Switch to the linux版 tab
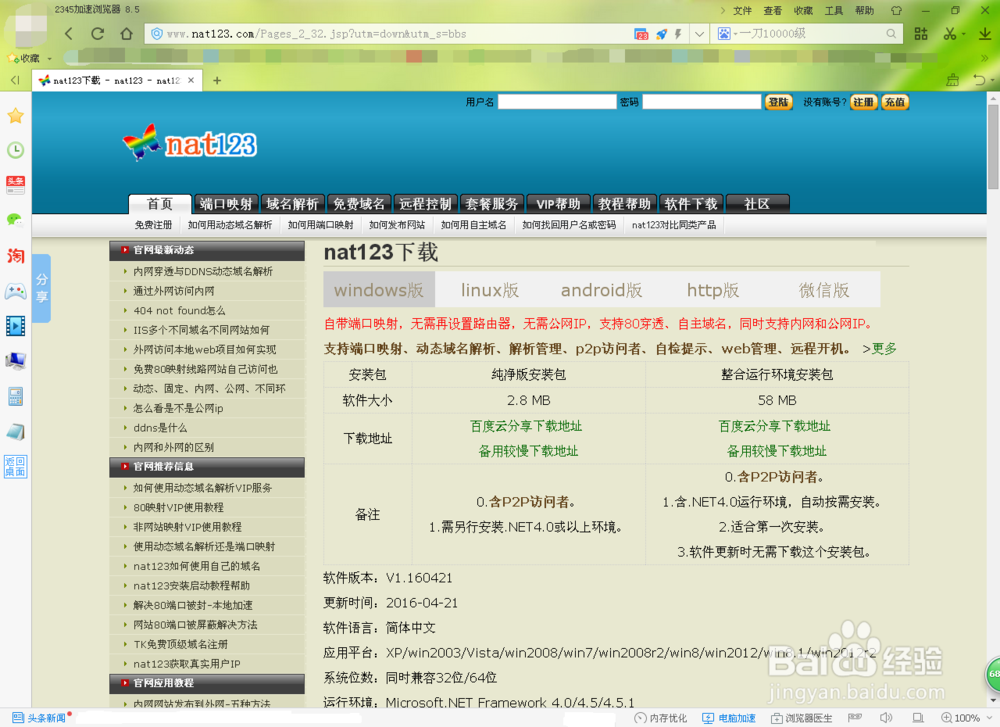The image size is (1000, 727). coord(490,290)
